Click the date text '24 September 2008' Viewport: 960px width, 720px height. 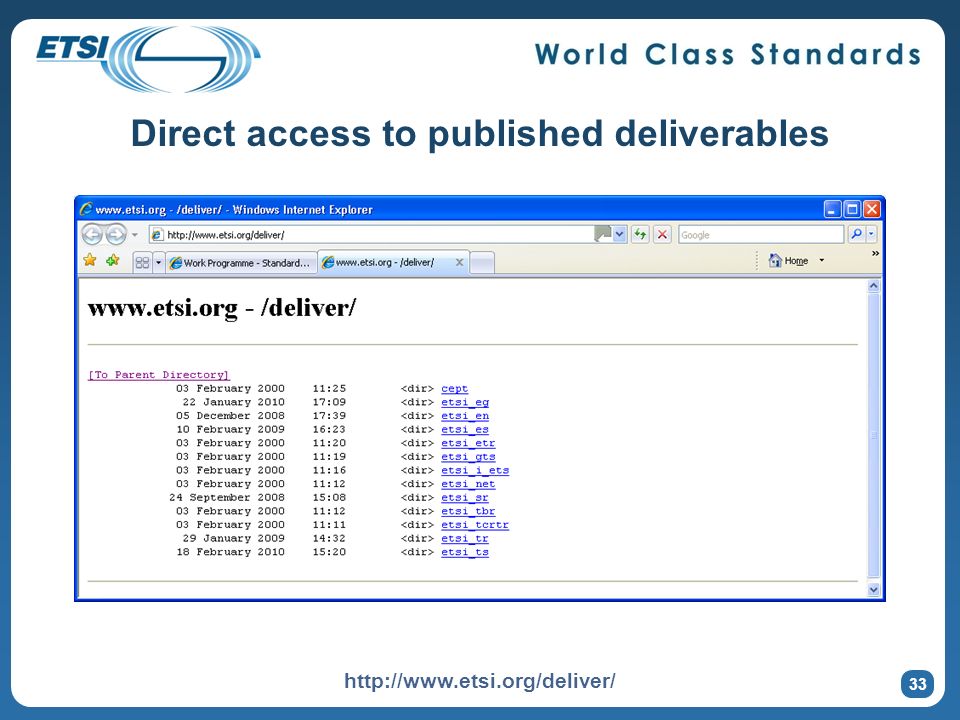click(x=227, y=498)
